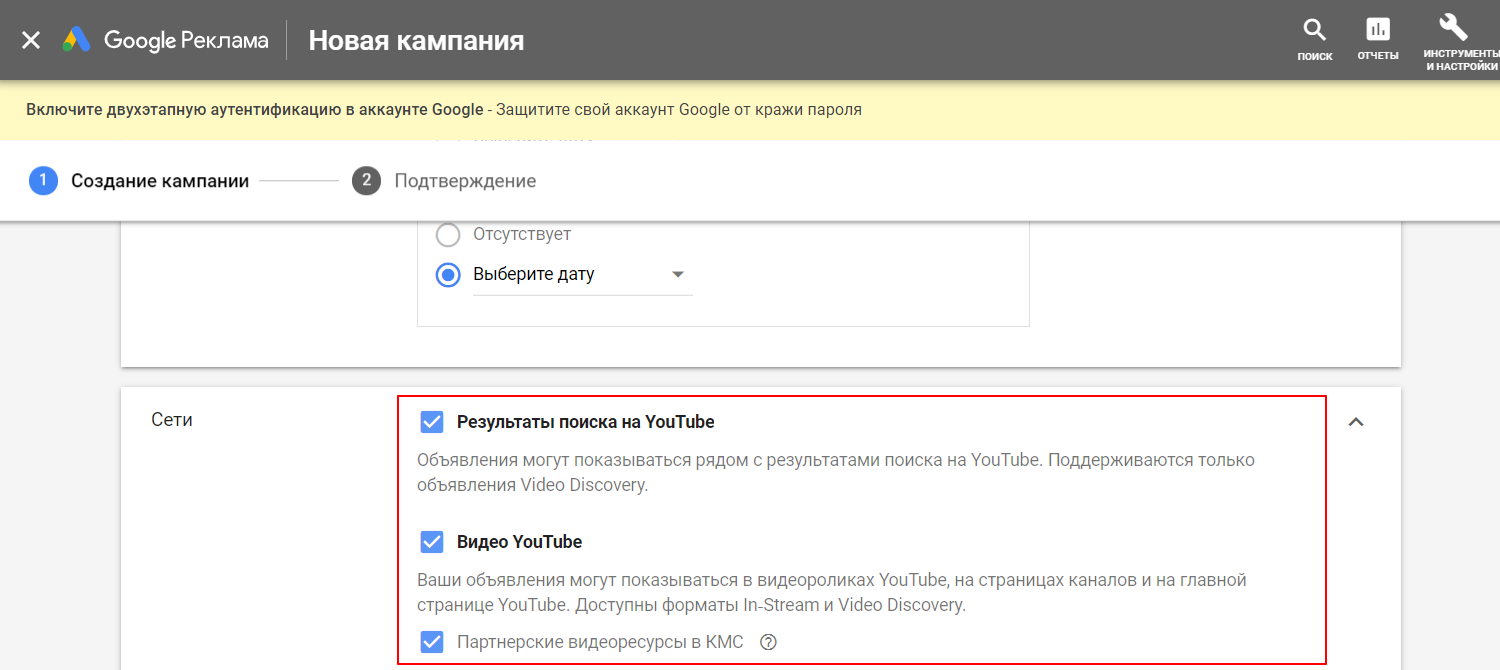Uncheck Результаты поиска на YouTube checkbox
This screenshot has height=670, width=1500.
[x=432, y=422]
